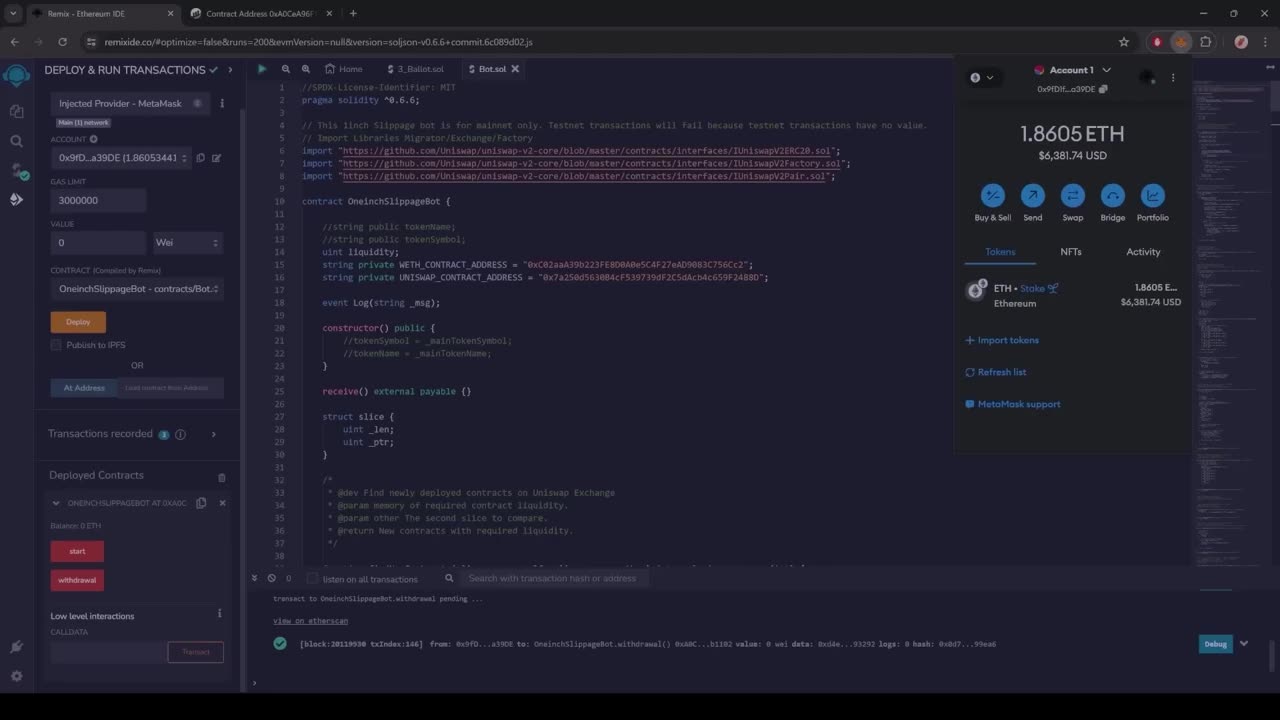Click the Stake link beside ETH
This screenshot has height=720, width=1280.
[x=1039, y=288]
